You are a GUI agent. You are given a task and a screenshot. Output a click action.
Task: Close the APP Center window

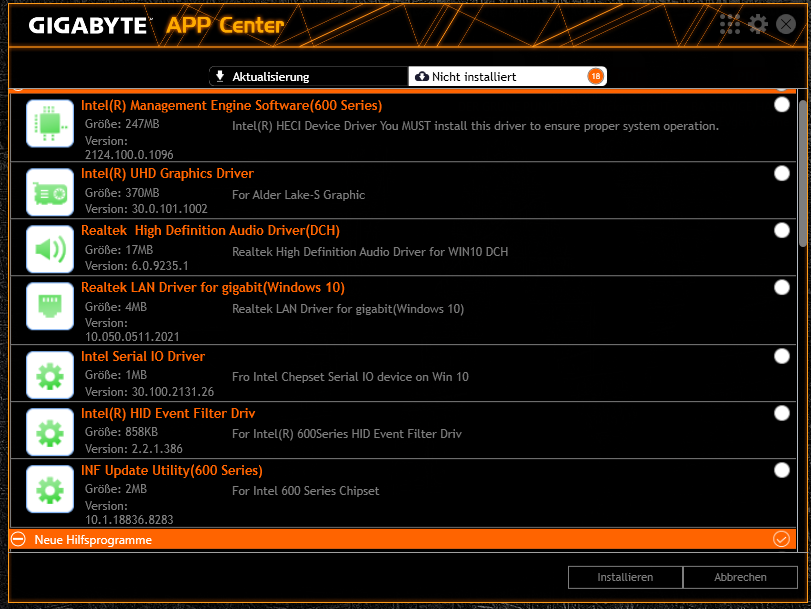pos(786,24)
